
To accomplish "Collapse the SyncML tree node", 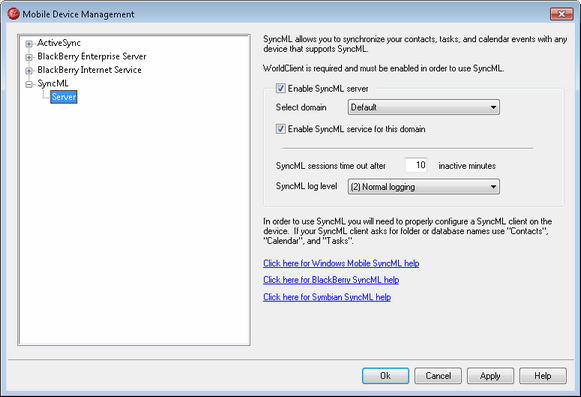I will (29, 84).
